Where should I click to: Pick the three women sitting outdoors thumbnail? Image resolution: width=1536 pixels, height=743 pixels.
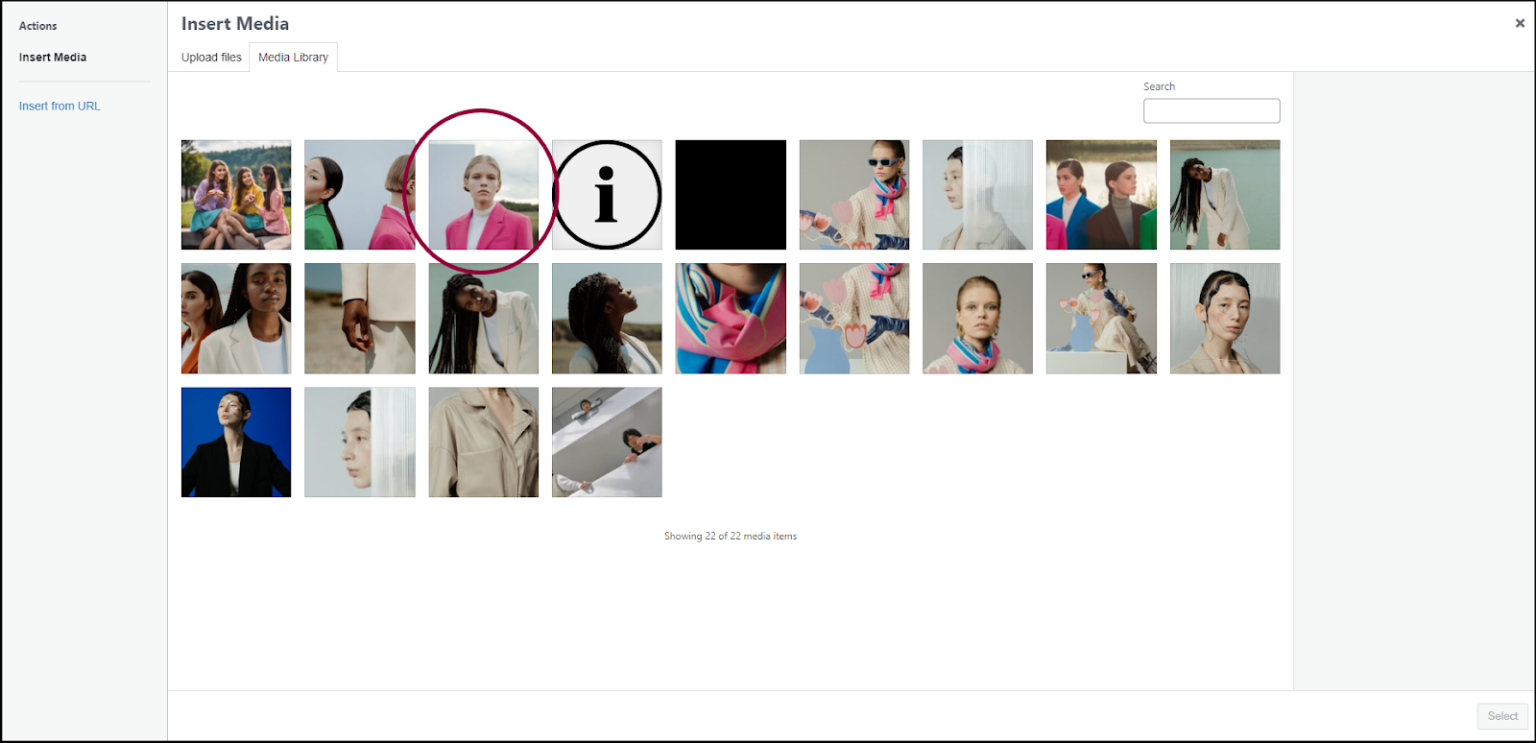click(236, 194)
